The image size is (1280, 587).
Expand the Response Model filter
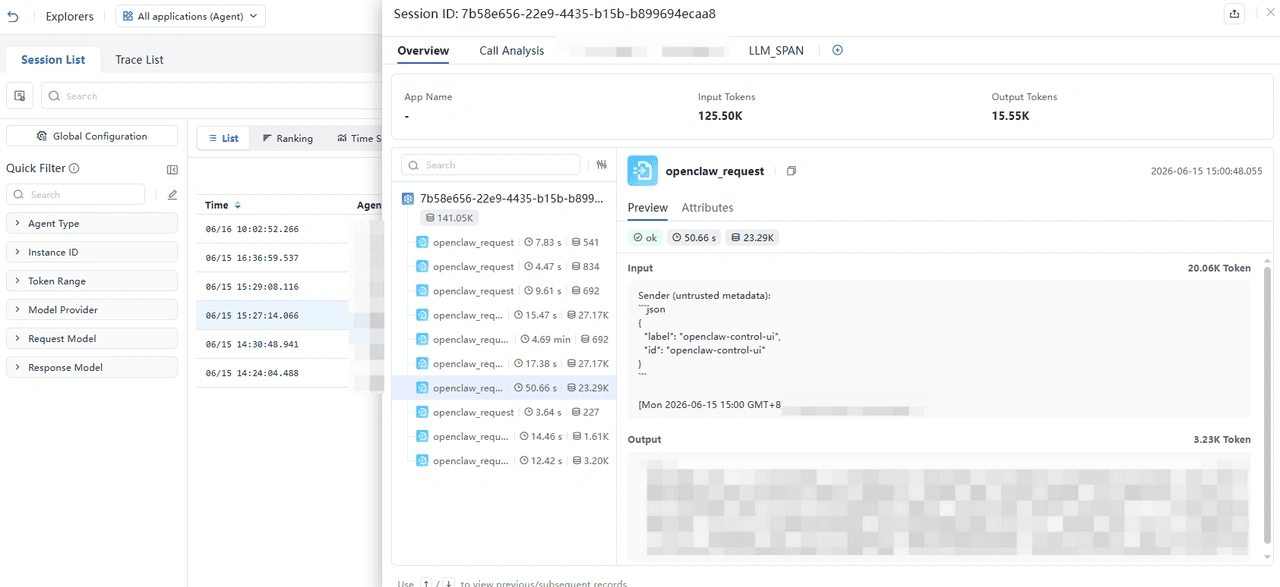point(92,368)
